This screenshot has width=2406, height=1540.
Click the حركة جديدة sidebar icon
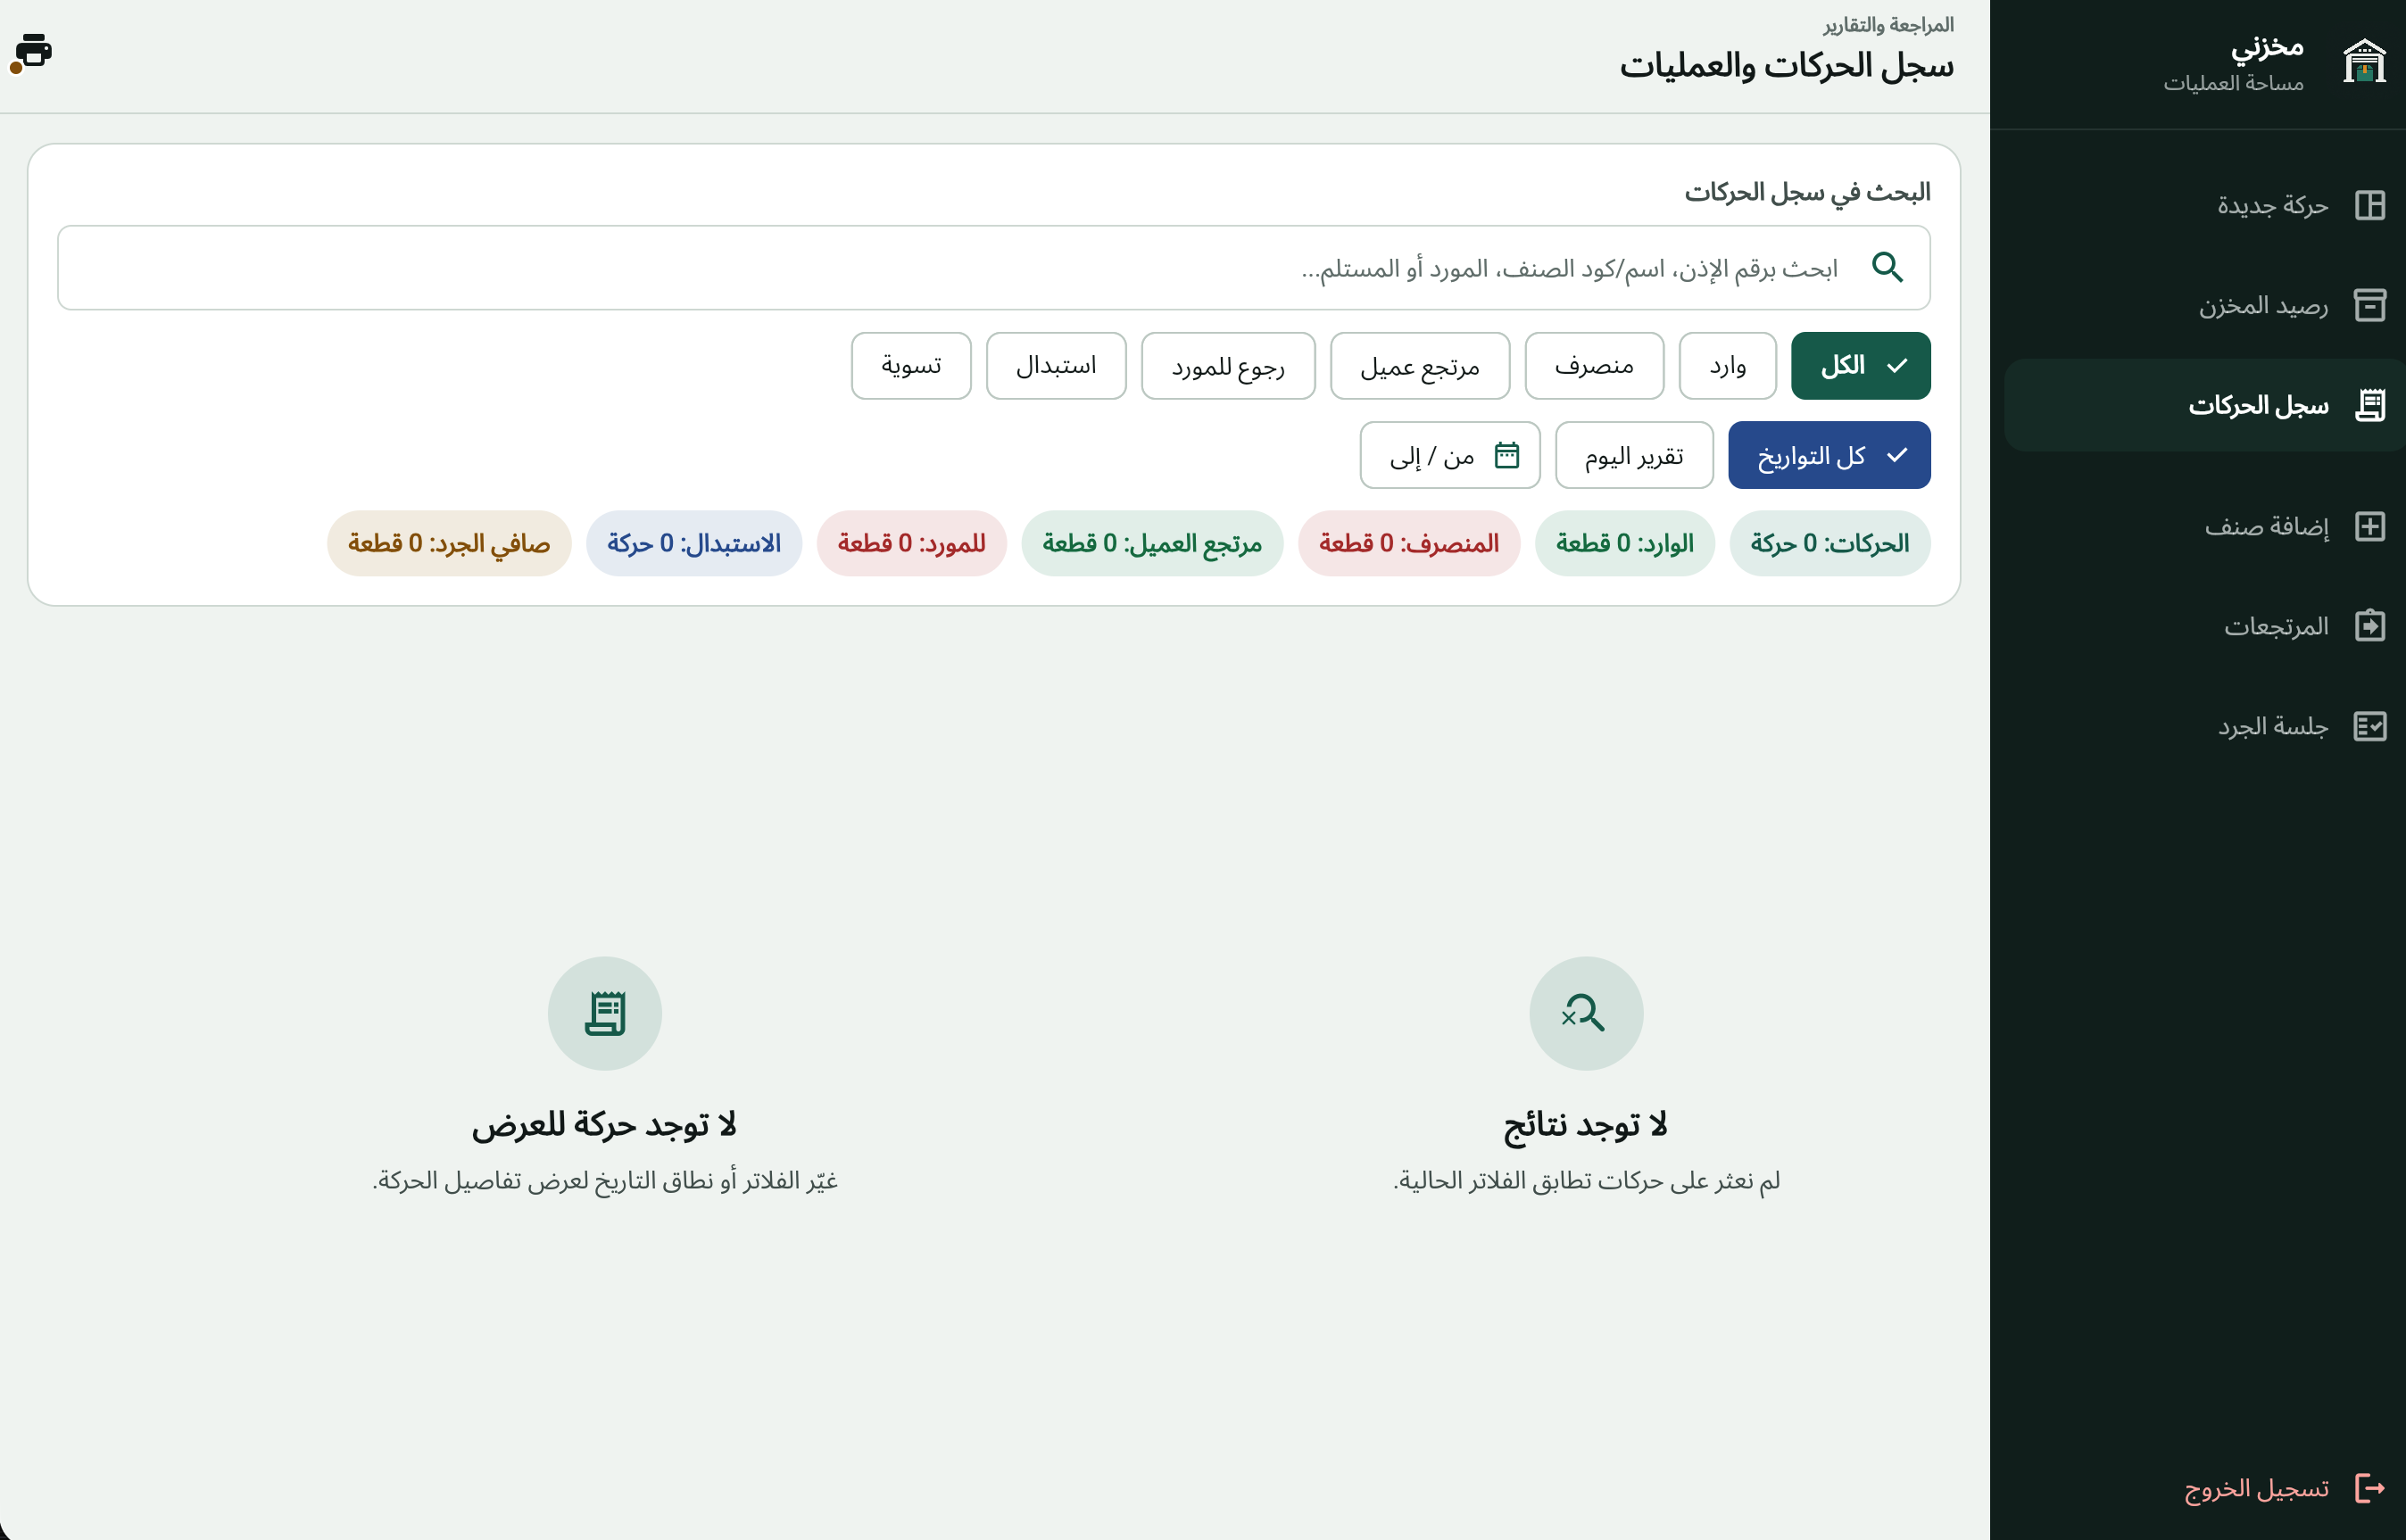[2369, 205]
